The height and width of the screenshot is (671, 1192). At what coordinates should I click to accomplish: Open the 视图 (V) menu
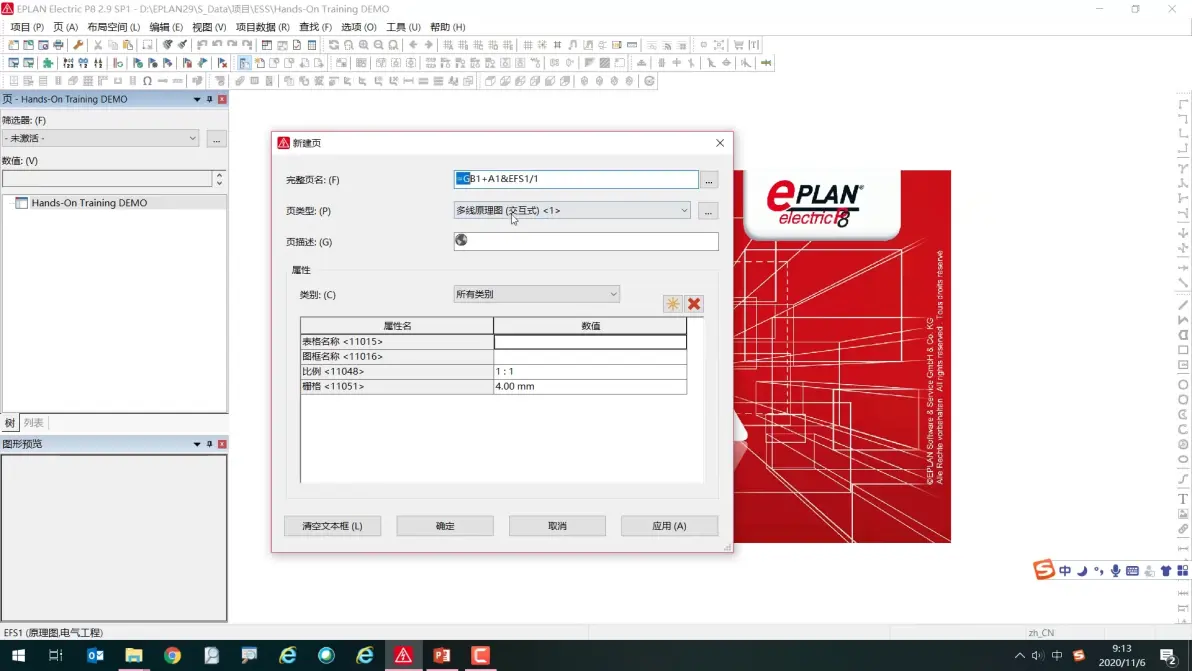209,27
